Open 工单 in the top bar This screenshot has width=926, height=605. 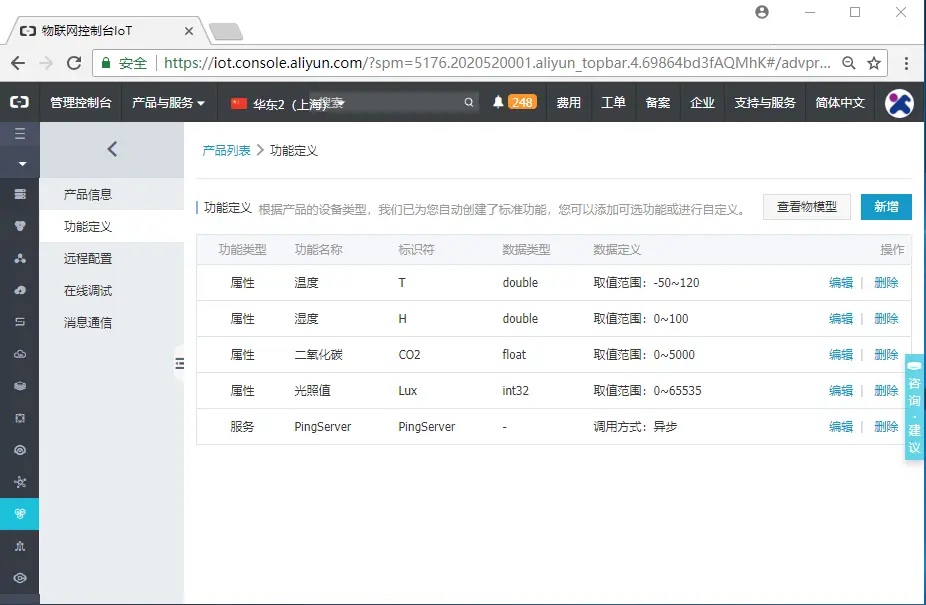[613, 102]
